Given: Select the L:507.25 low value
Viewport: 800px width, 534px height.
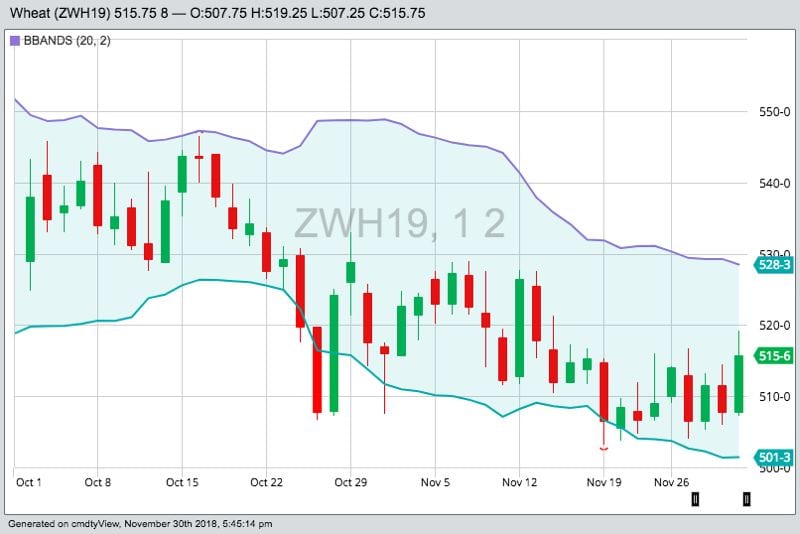Looking at the screenshot, I should pyautogui.click(x=337, y=13).
